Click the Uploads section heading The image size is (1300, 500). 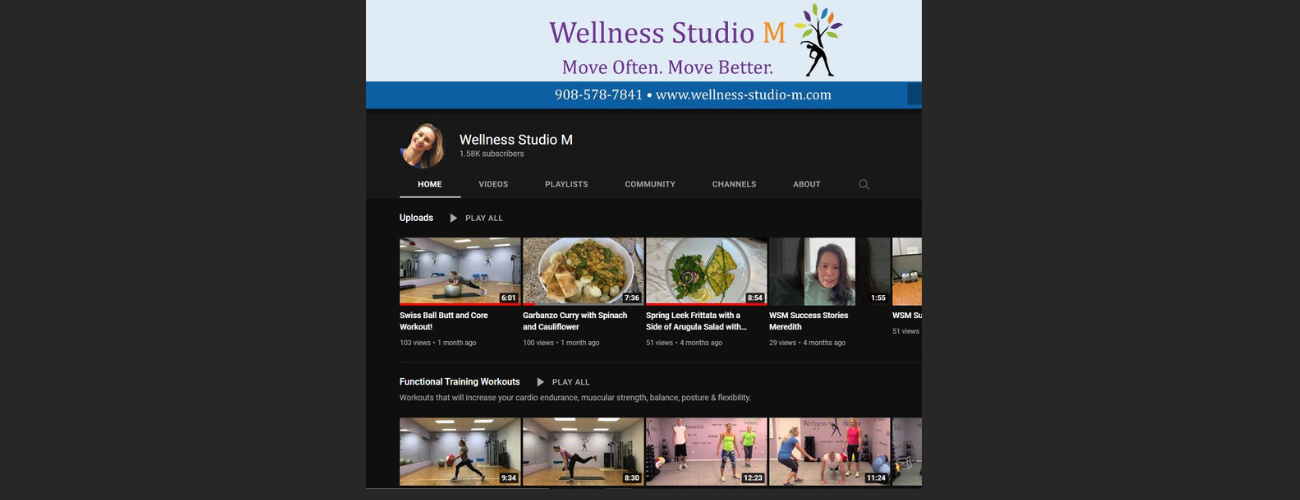tap(416, 218)
